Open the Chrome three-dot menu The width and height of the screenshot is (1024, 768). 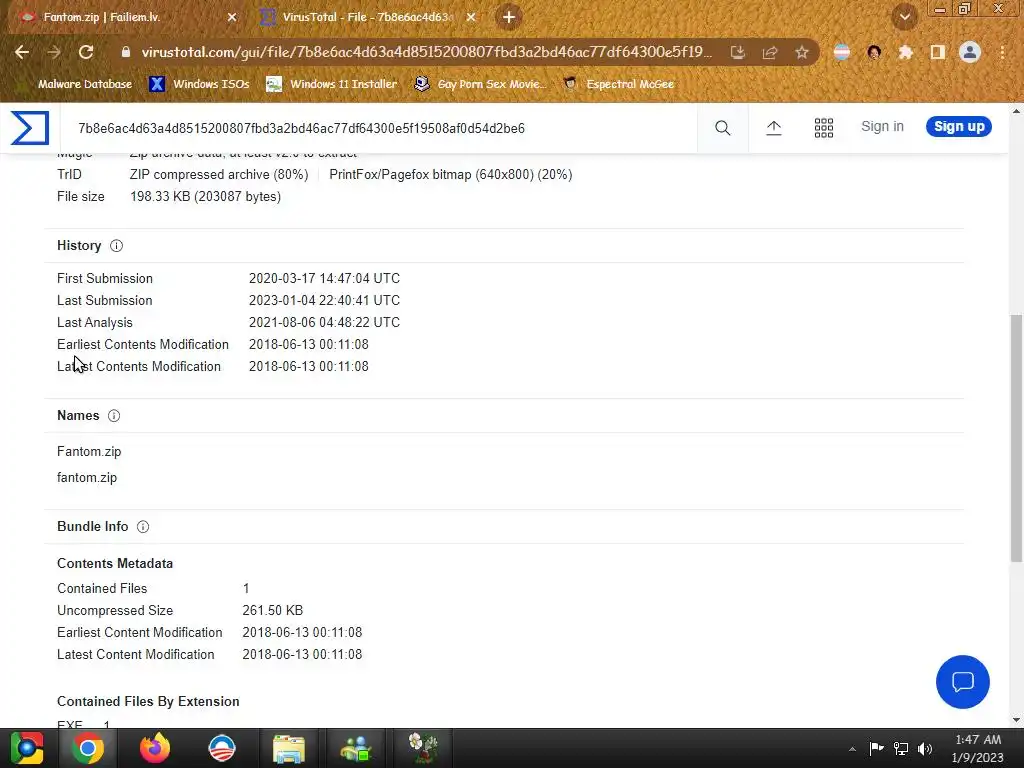coord(1002,52)
